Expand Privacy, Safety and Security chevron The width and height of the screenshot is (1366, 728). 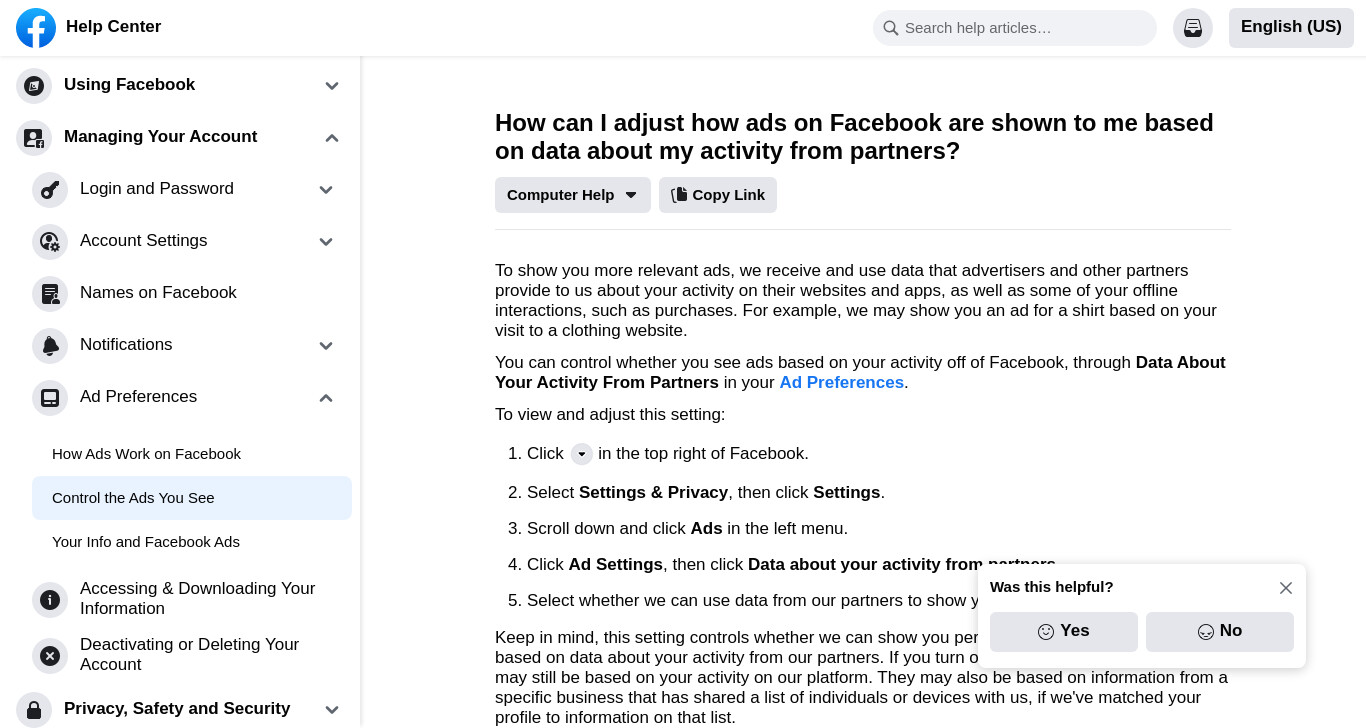(332, 710)
